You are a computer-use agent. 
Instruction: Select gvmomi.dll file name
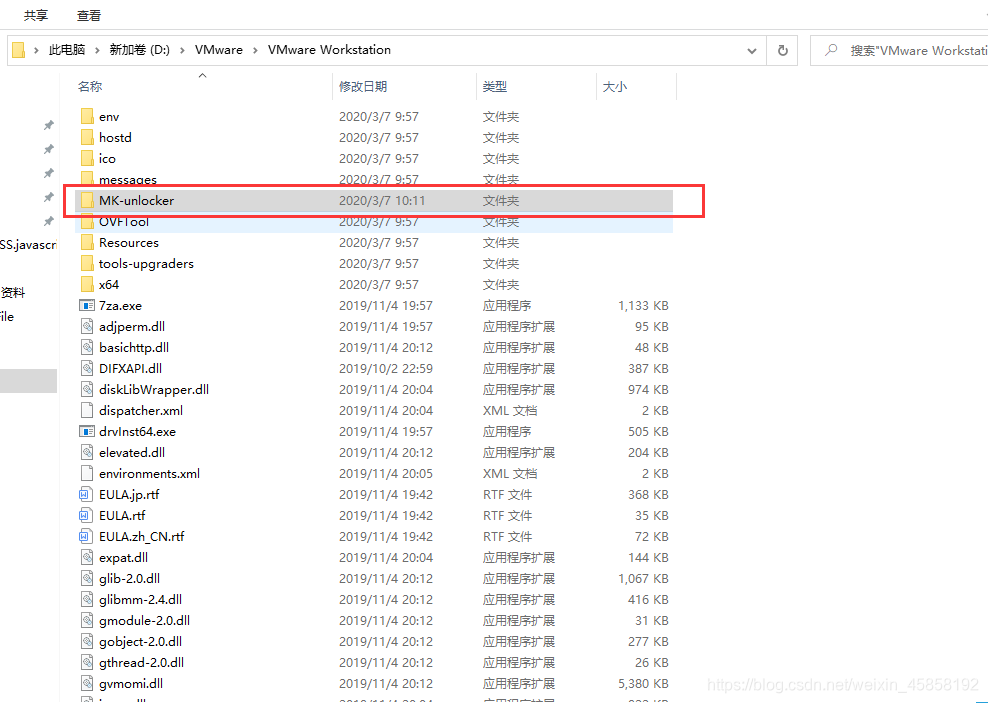131,683
